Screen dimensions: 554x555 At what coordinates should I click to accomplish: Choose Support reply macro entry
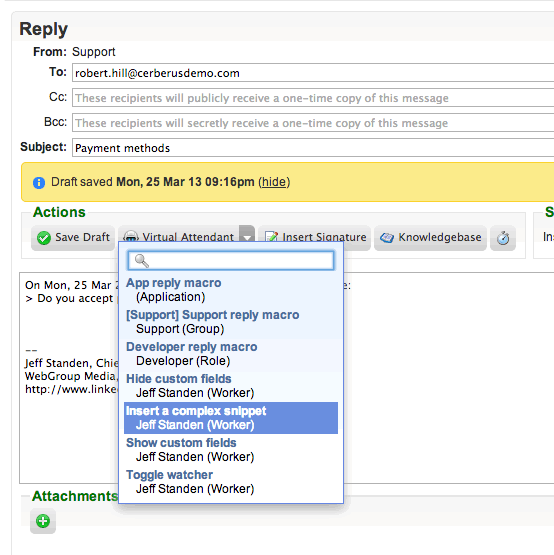(231, 322)
